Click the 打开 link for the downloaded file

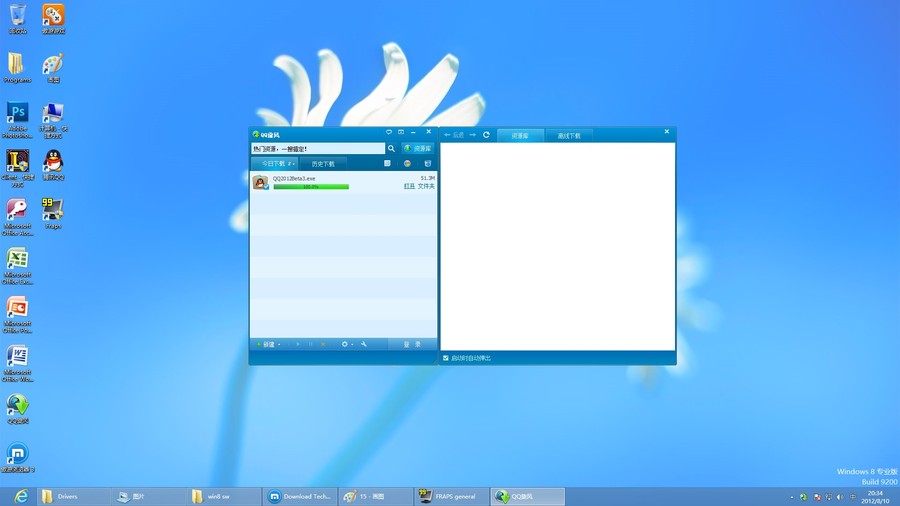(409, 186)
